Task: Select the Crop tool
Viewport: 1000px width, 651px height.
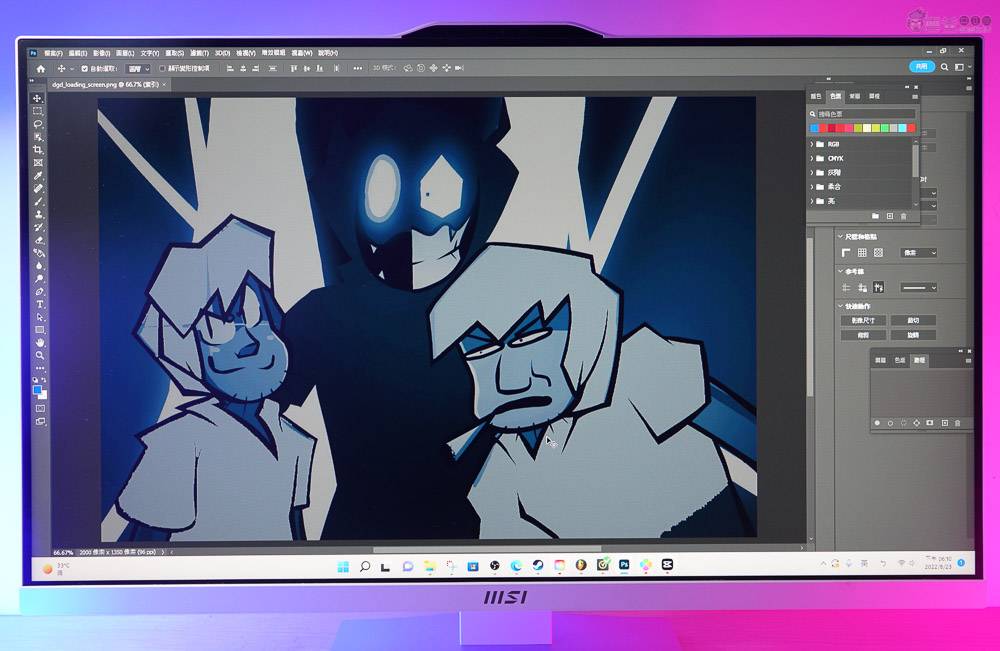Action: 38,150
